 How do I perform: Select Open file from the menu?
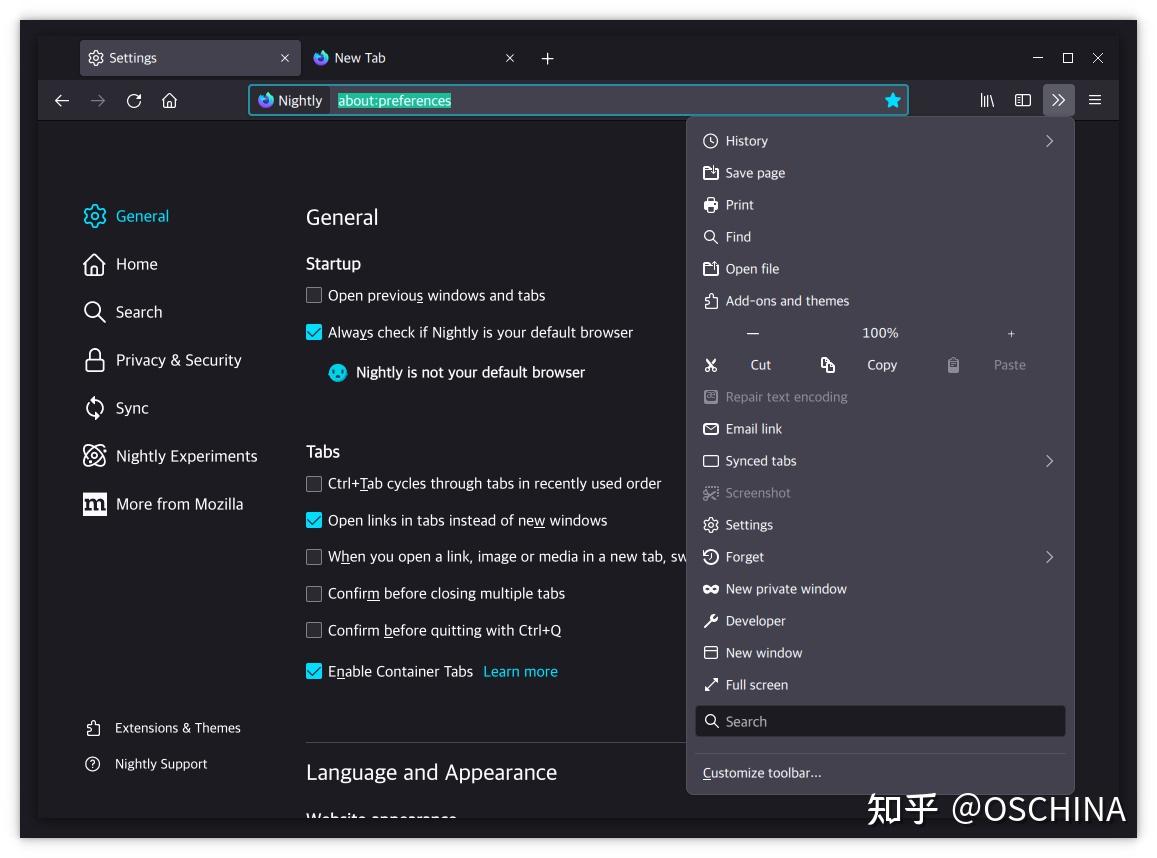tap(880, 269)
